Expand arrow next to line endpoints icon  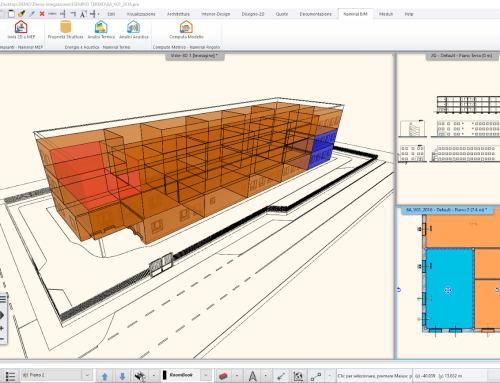[x=329, y=376]
